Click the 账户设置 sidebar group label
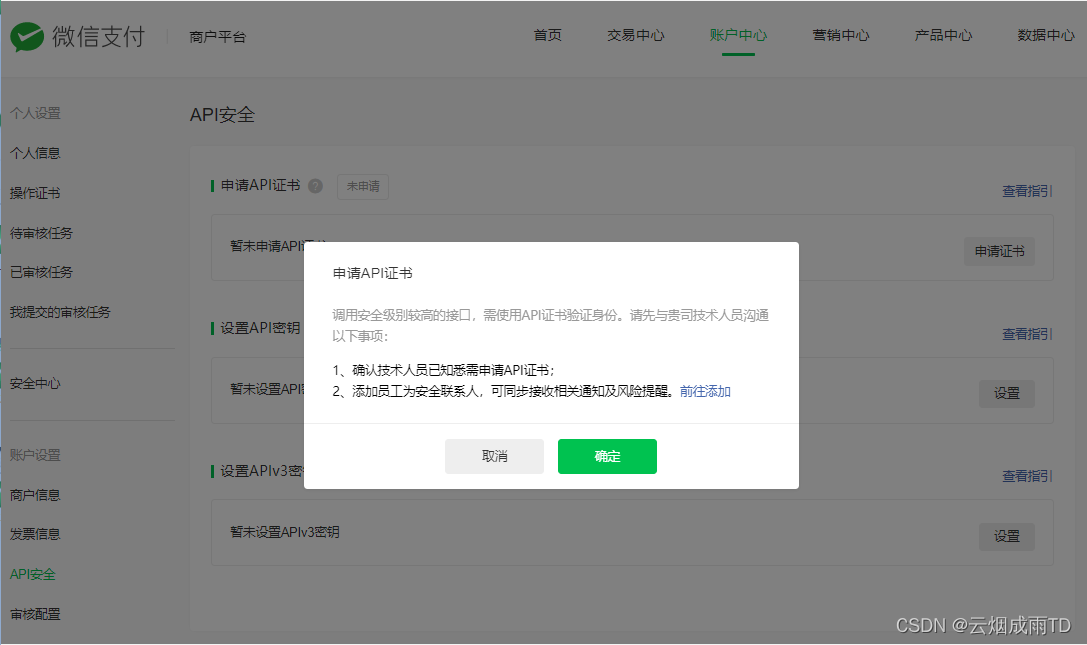The image size is (1087, 645). coord(35,456)
